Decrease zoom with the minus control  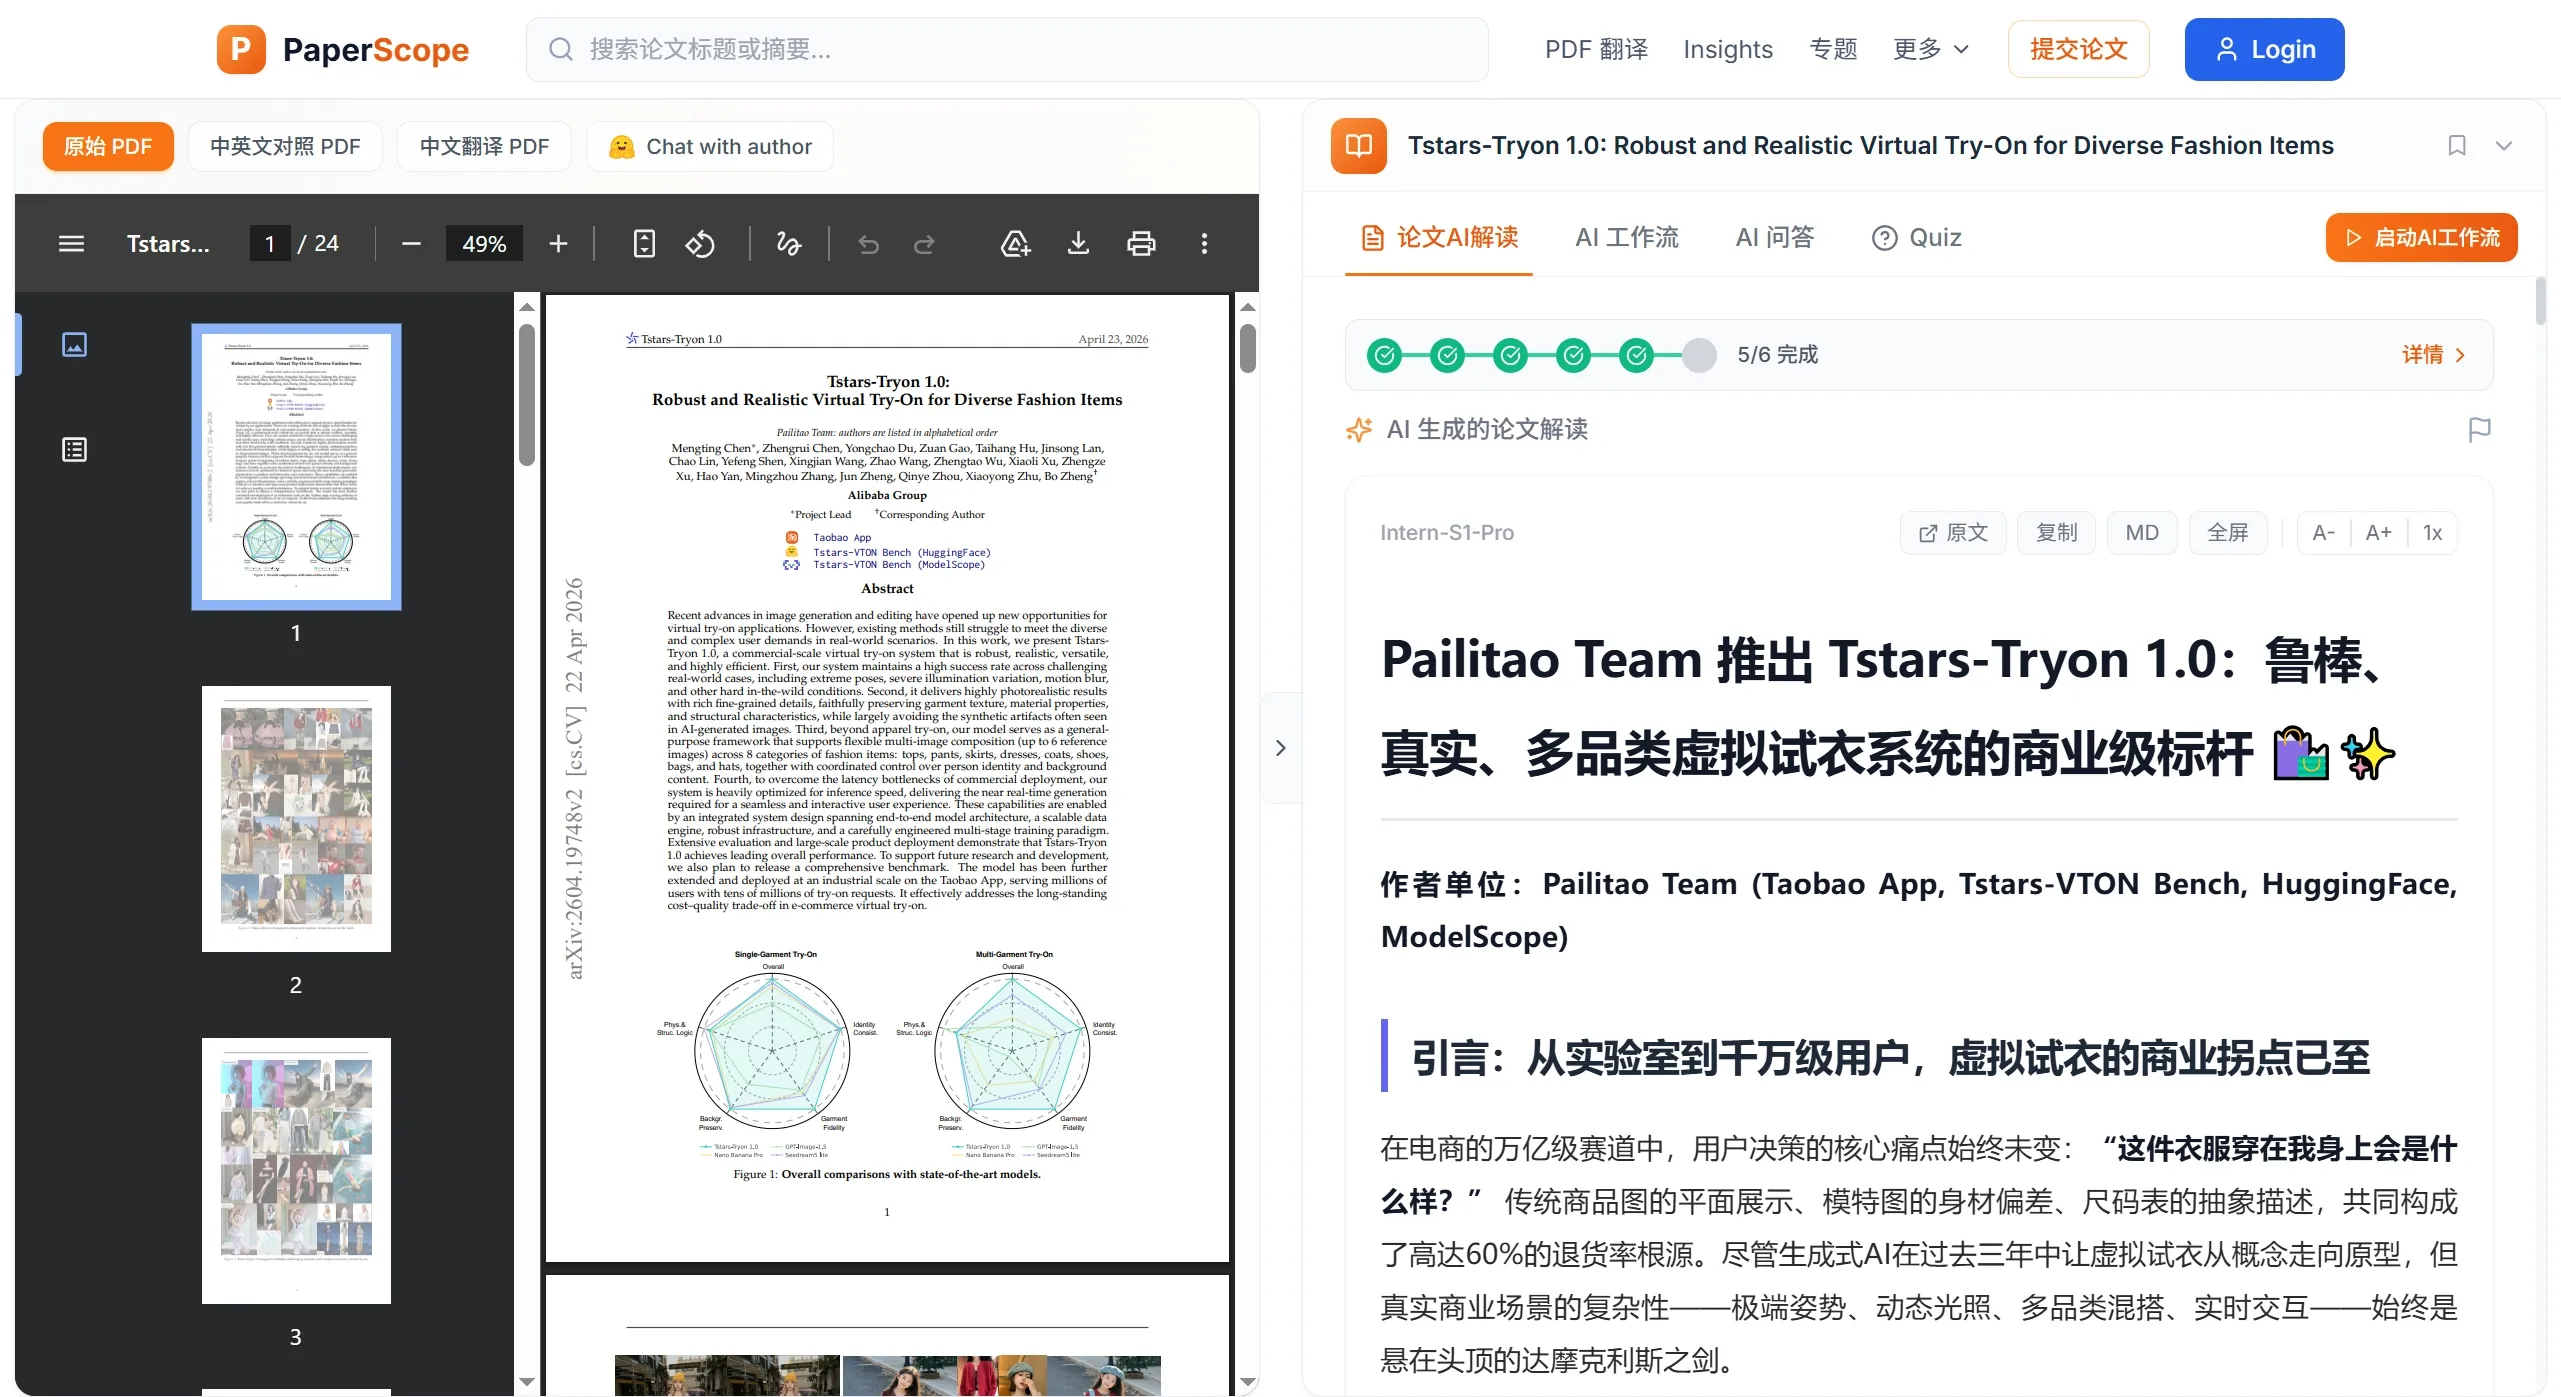click(410, 243)
